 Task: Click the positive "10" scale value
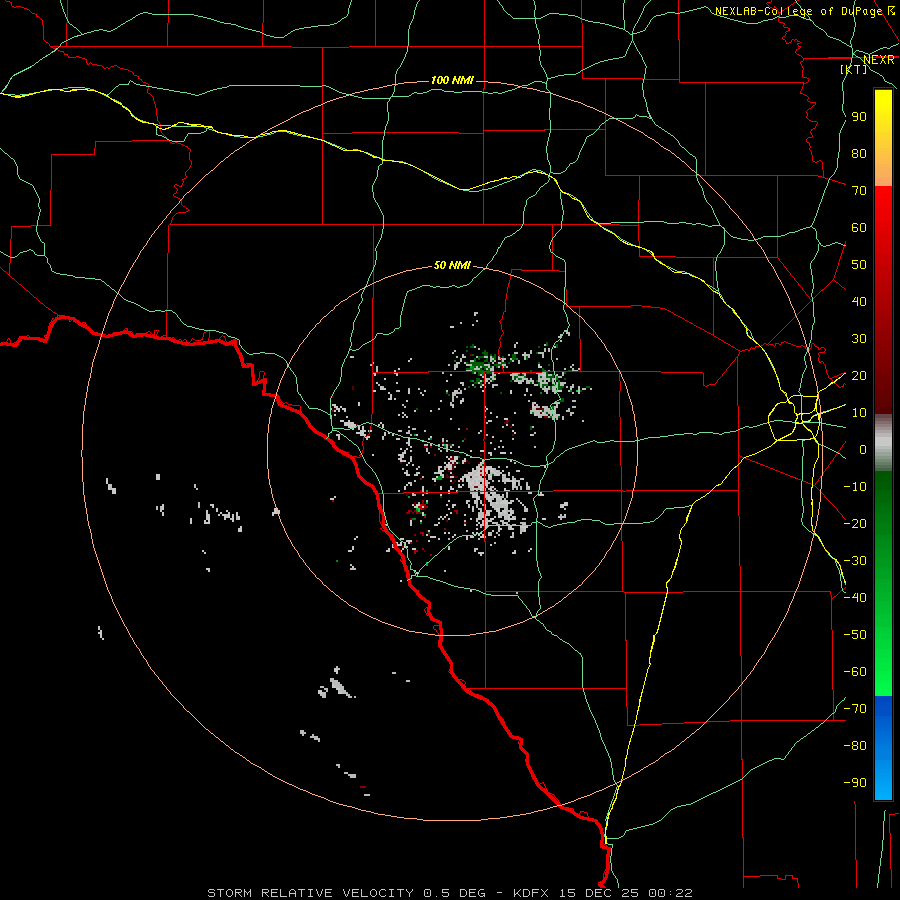(859, 413)
